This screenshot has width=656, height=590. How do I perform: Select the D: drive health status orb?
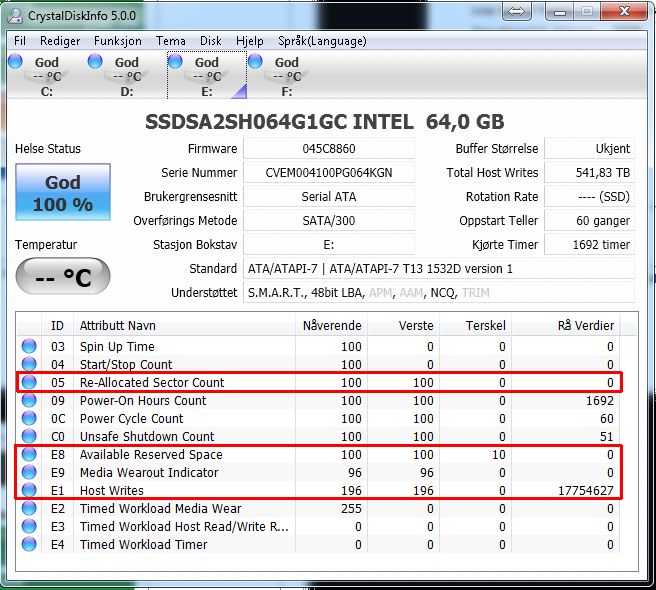(x=95, y=61)
